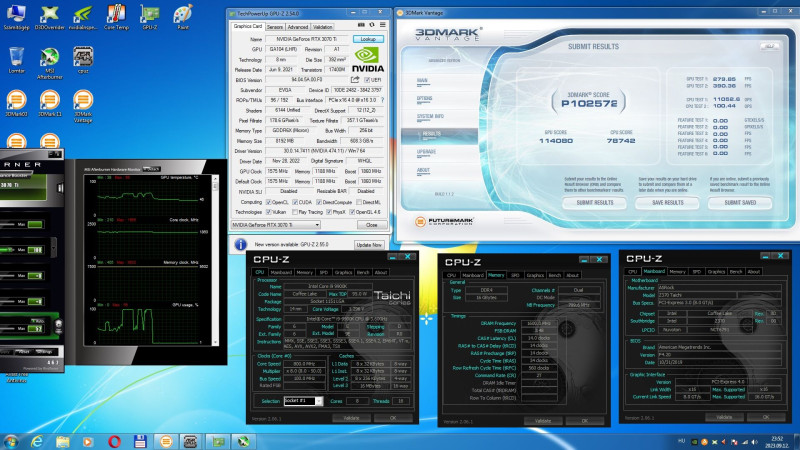Click the Afterburner hardware monitor vertical scrollbar
The height and width of the screenshot is (450, 800).
215,260
